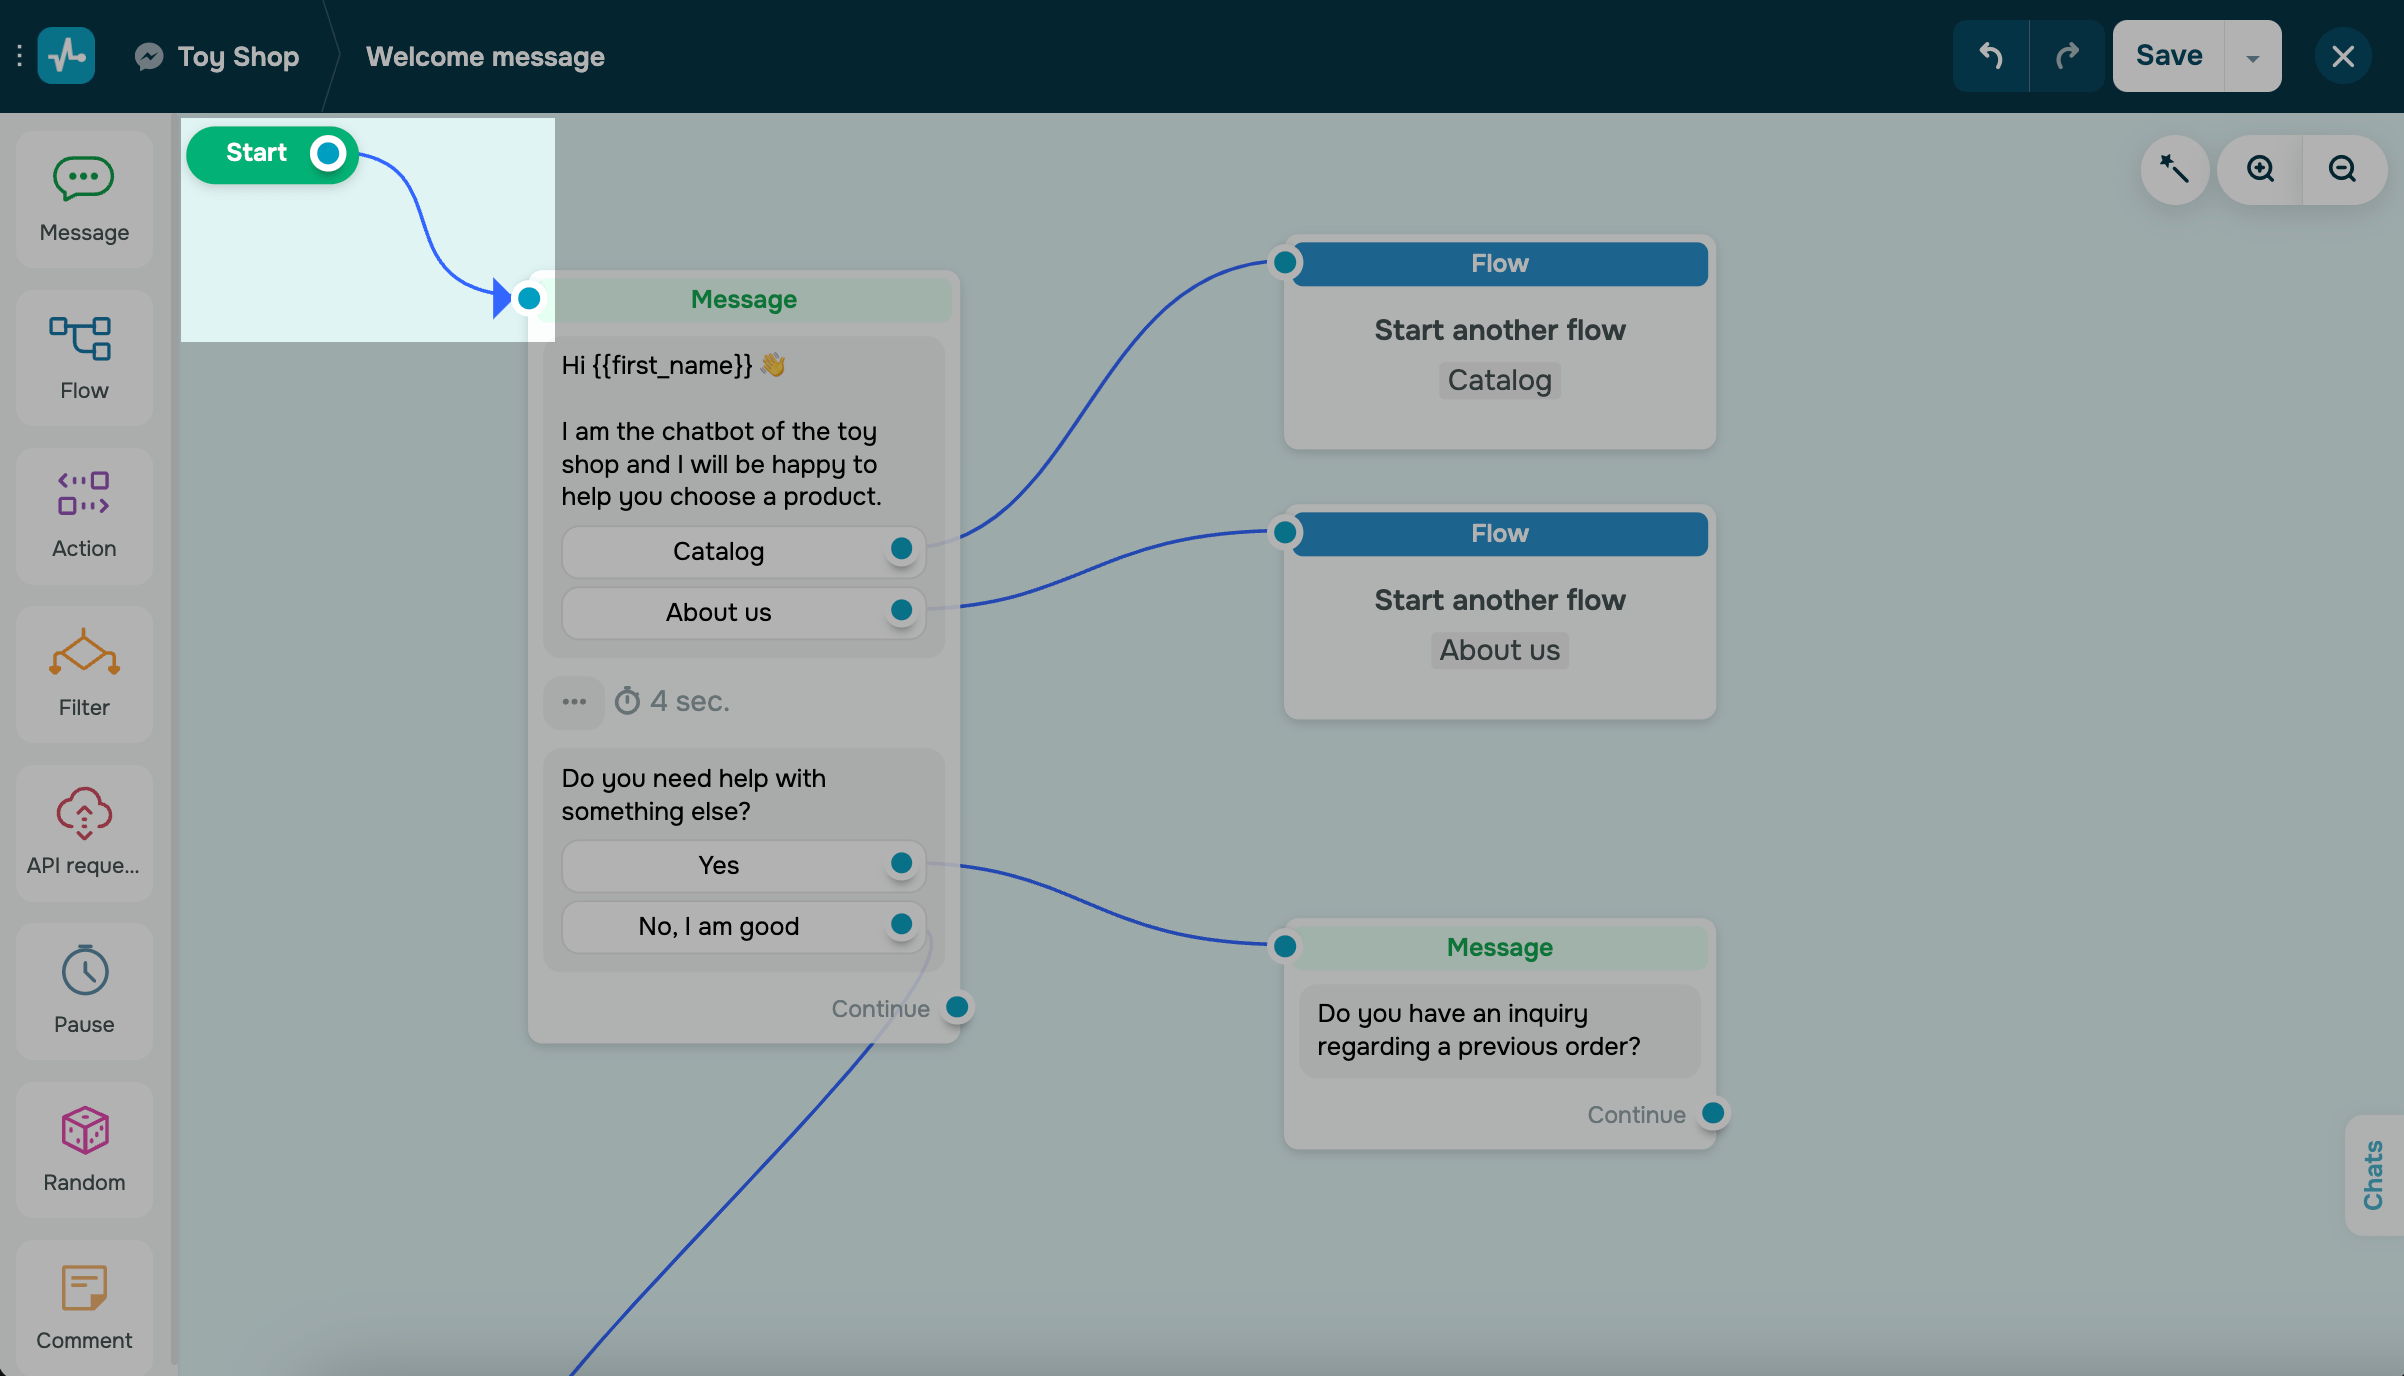
Task: Click the magic wand auto-arrange icon
Action: coord(2176,169)
